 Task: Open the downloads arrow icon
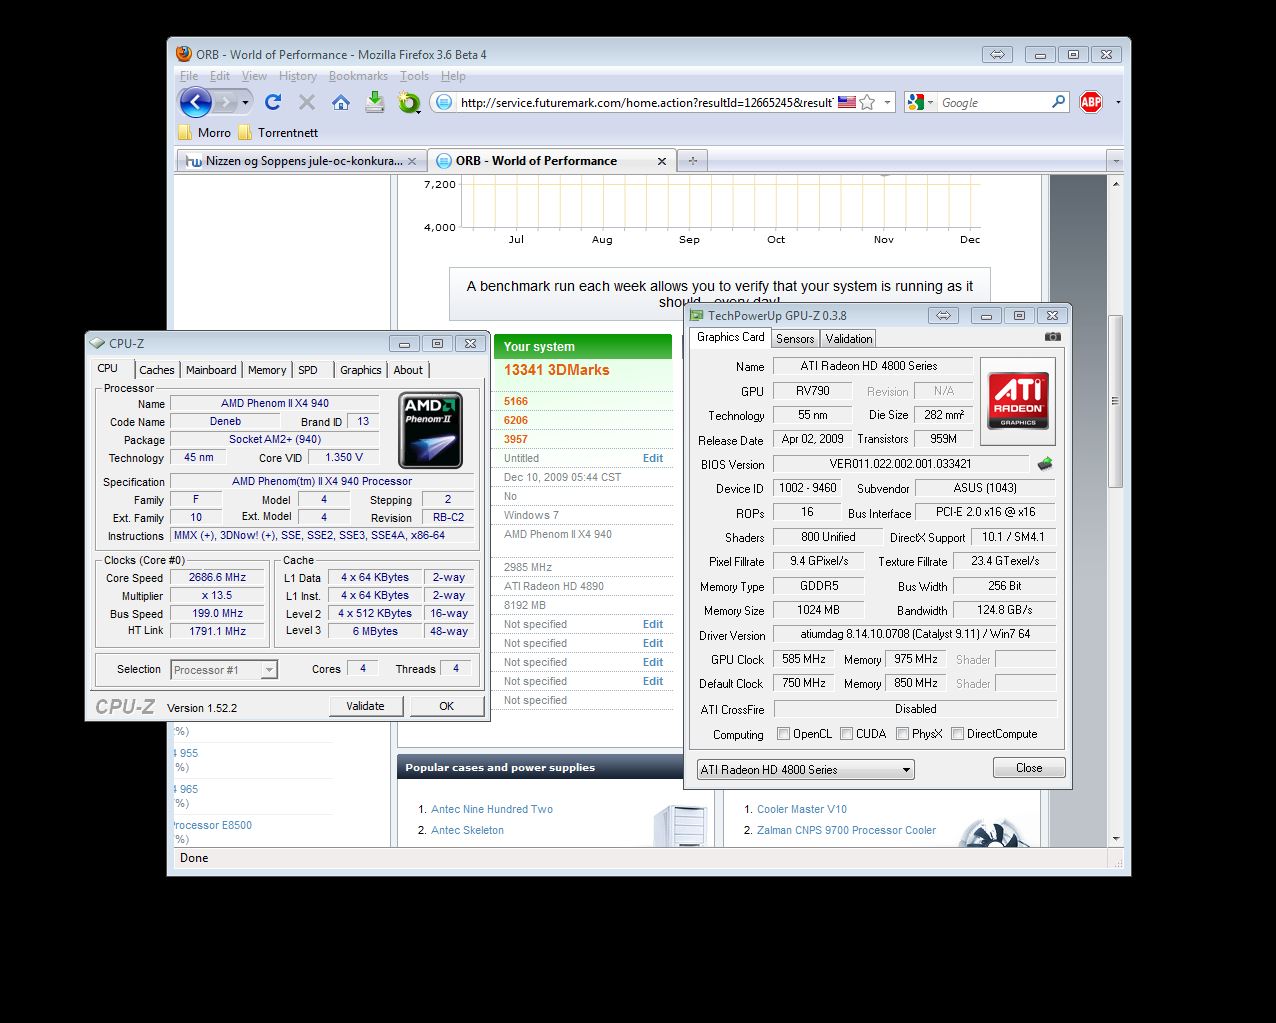374,102
